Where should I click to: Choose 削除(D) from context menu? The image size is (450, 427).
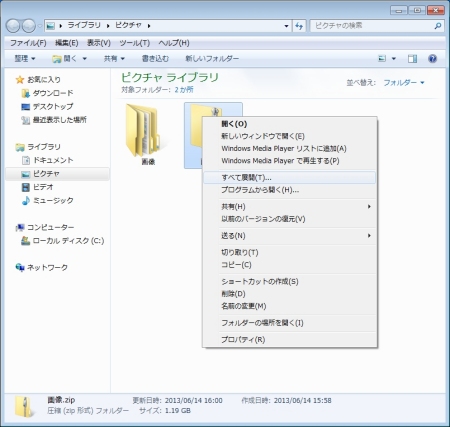[x=289, y=294]
